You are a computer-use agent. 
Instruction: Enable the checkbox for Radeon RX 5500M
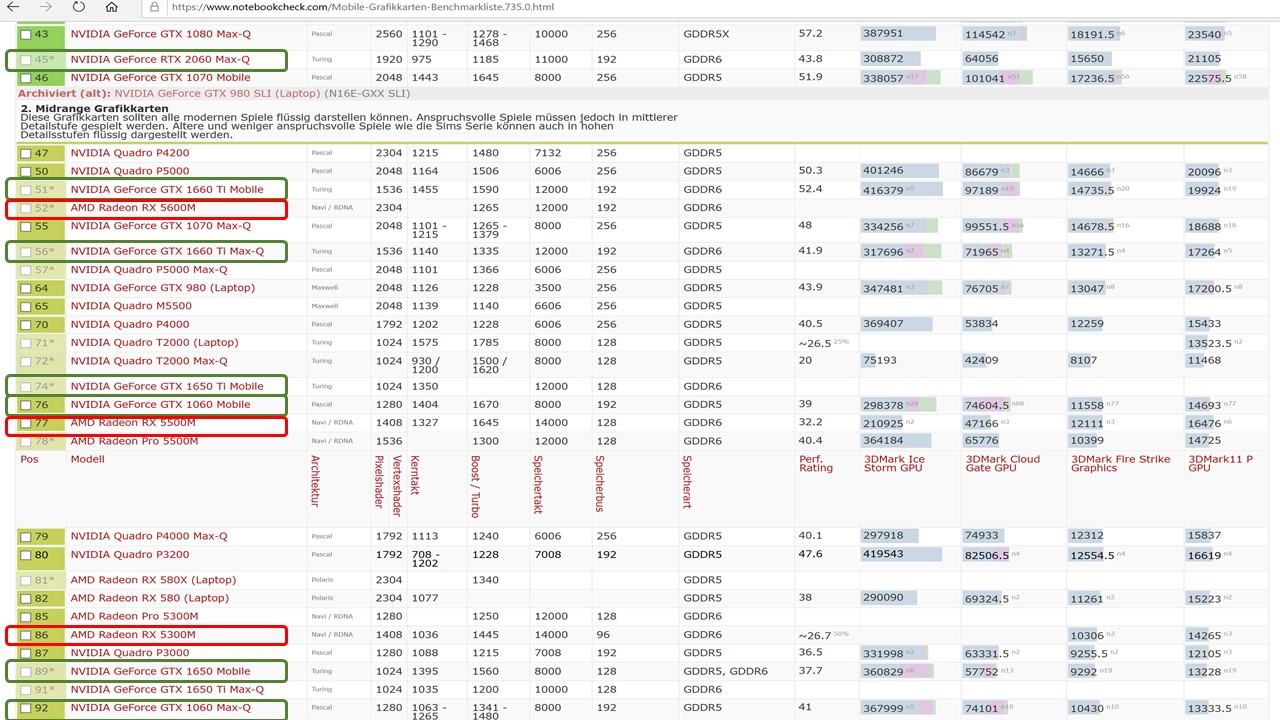coord(26,424)
